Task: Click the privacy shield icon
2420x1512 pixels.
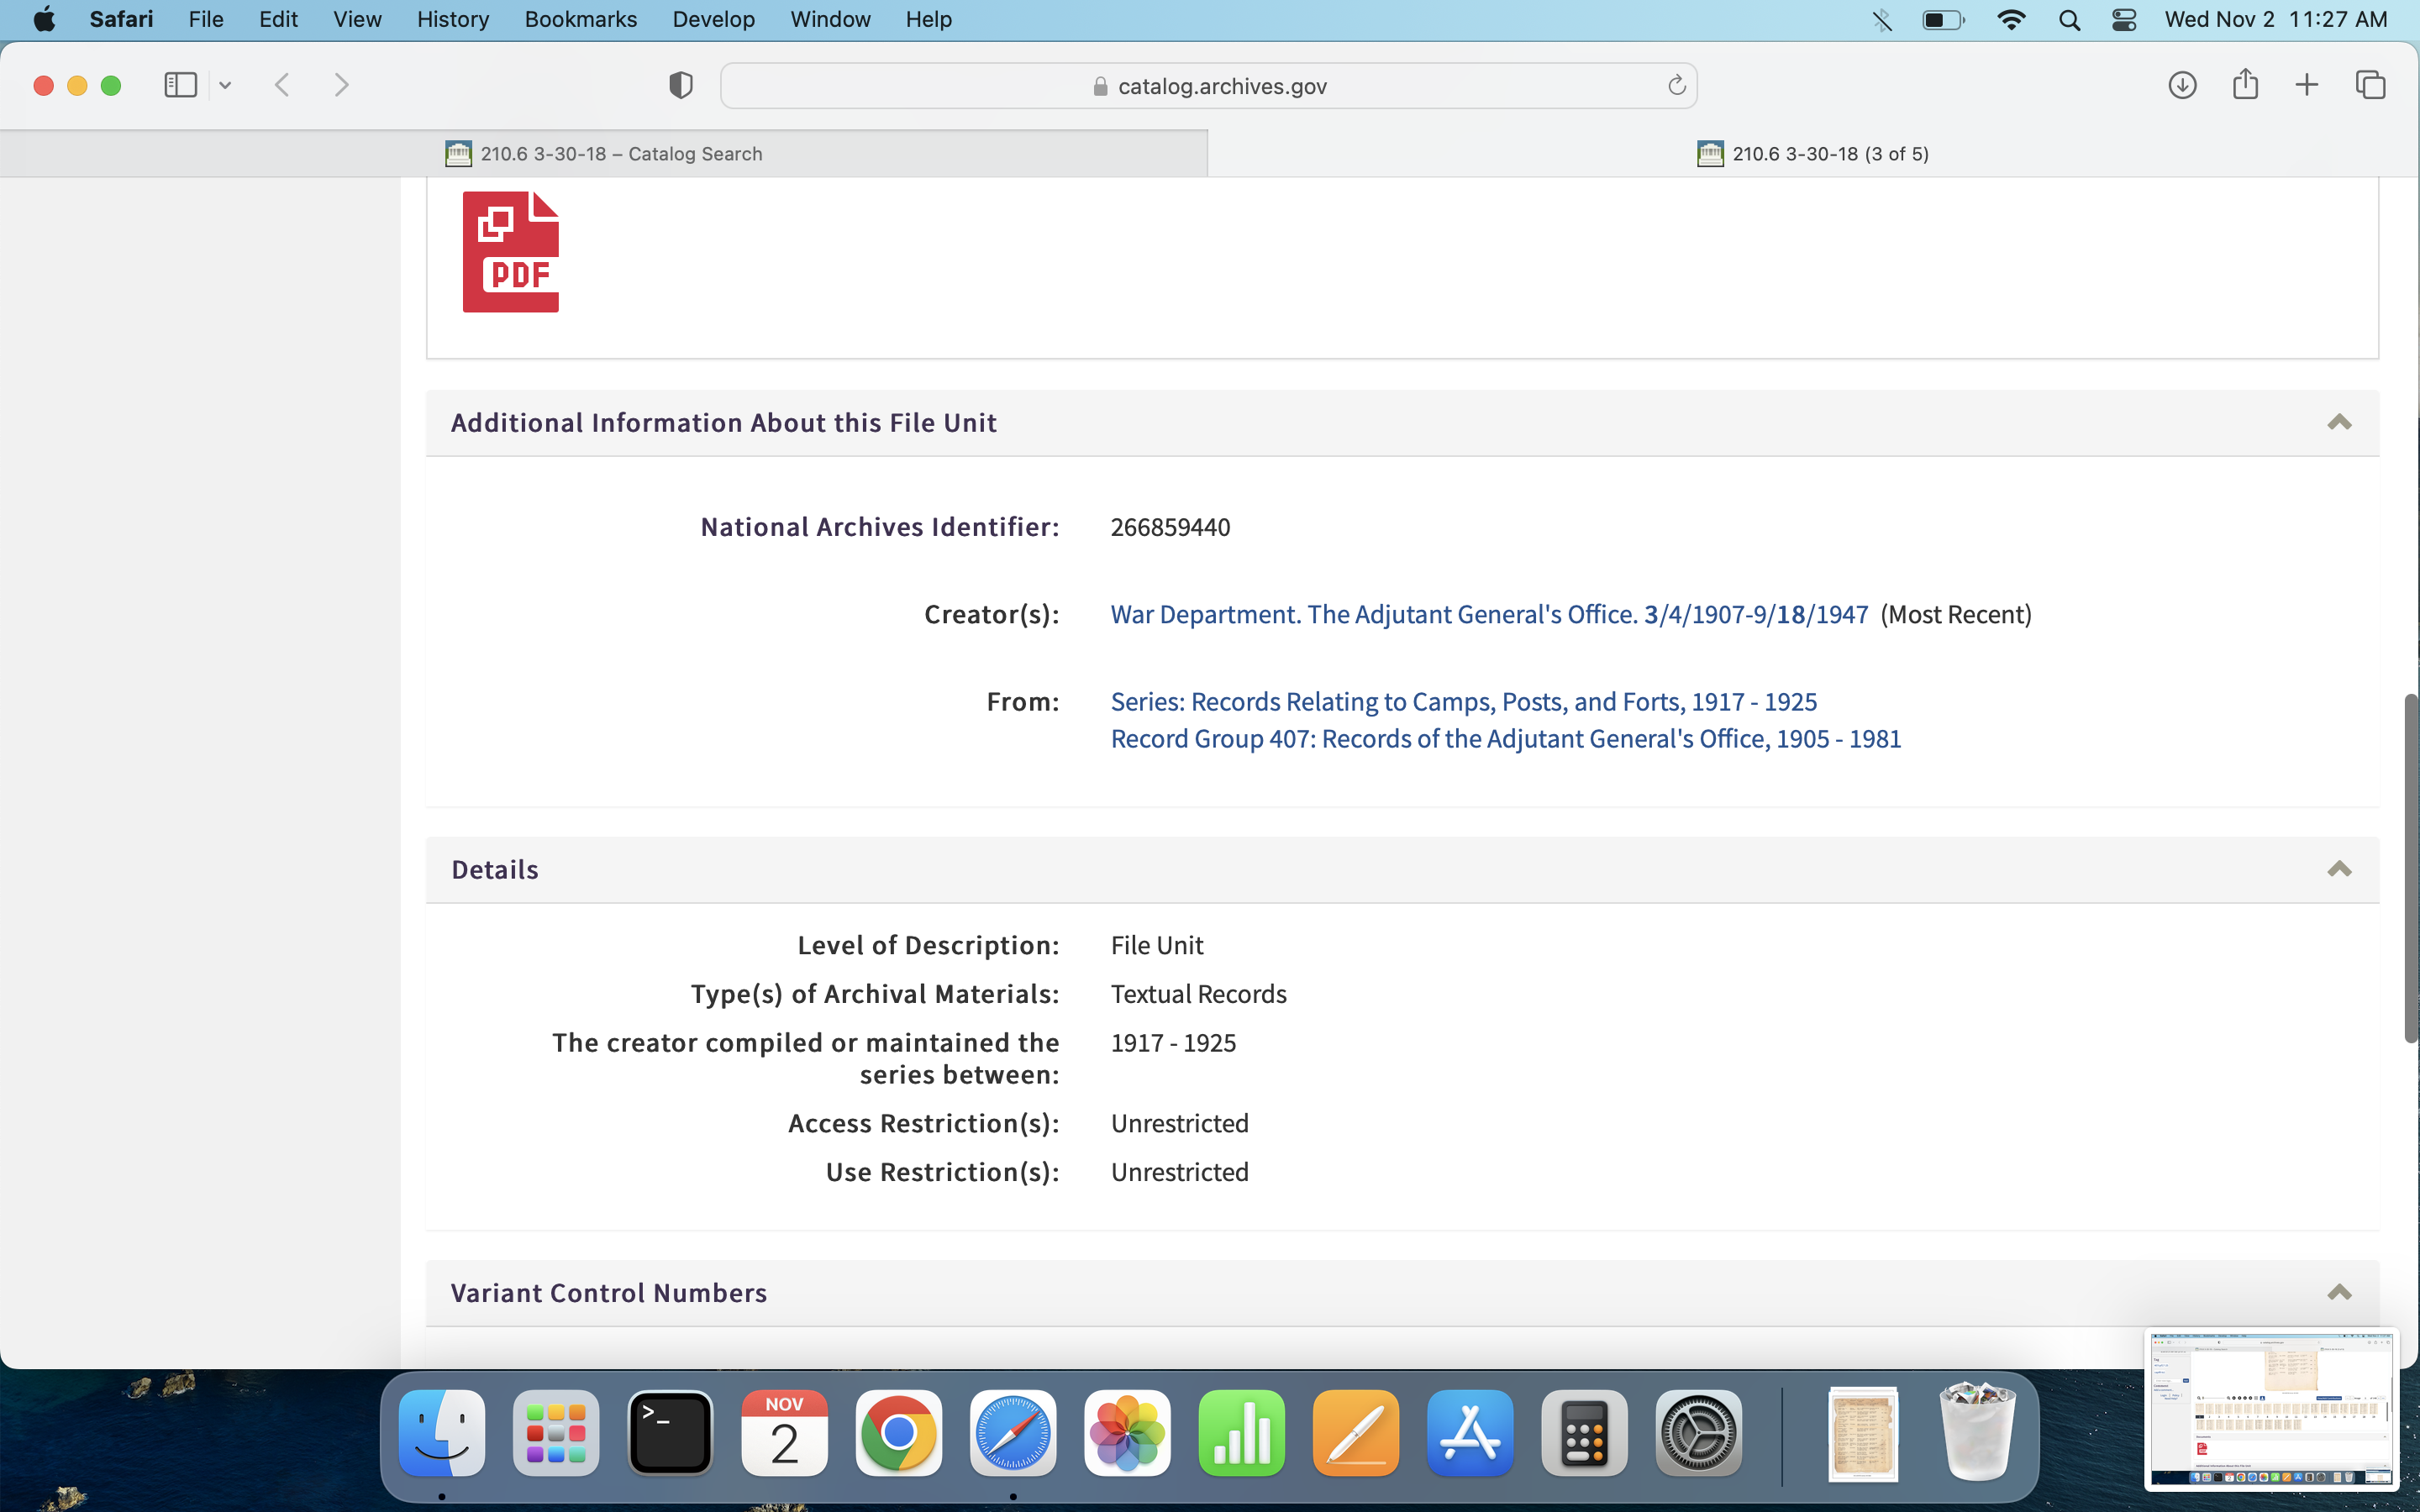Action: coord(680,86)
